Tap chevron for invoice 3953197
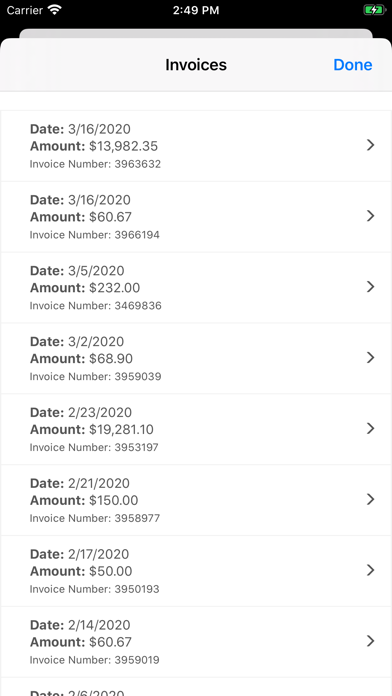Viewport: 392px width, 696px height. [x=370, y=428]
